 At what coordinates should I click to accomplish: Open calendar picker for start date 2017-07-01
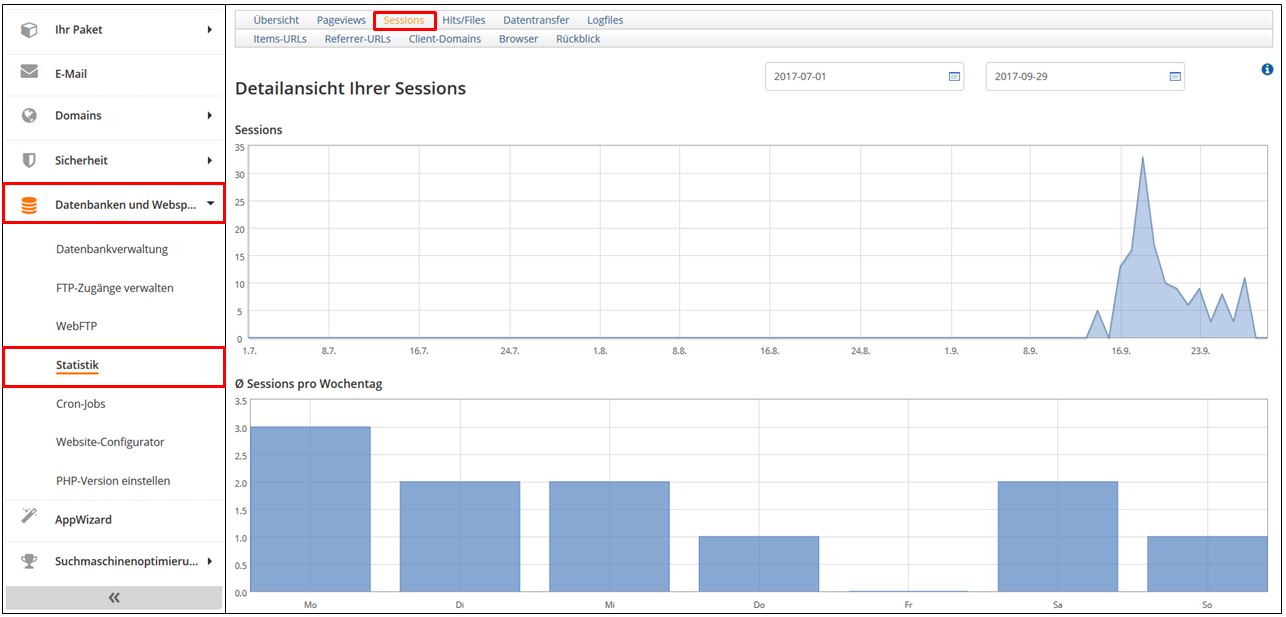(954, 77)
